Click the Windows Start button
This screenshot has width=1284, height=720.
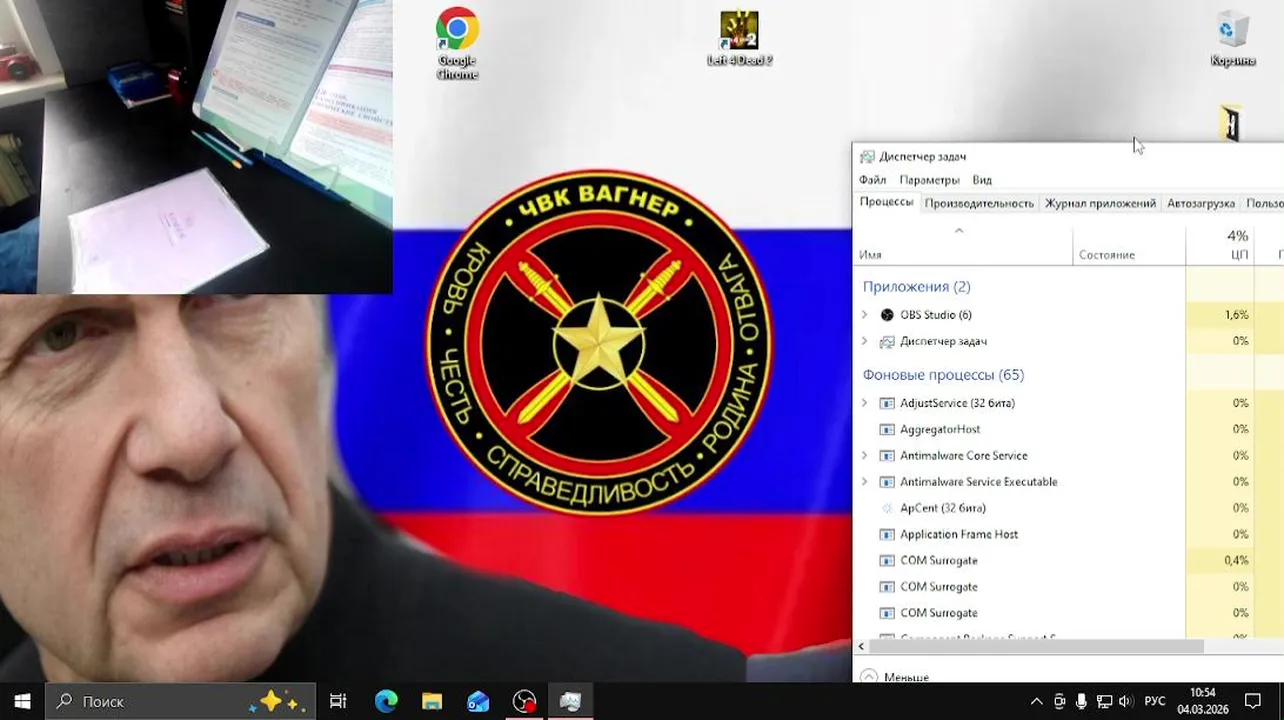22,701
